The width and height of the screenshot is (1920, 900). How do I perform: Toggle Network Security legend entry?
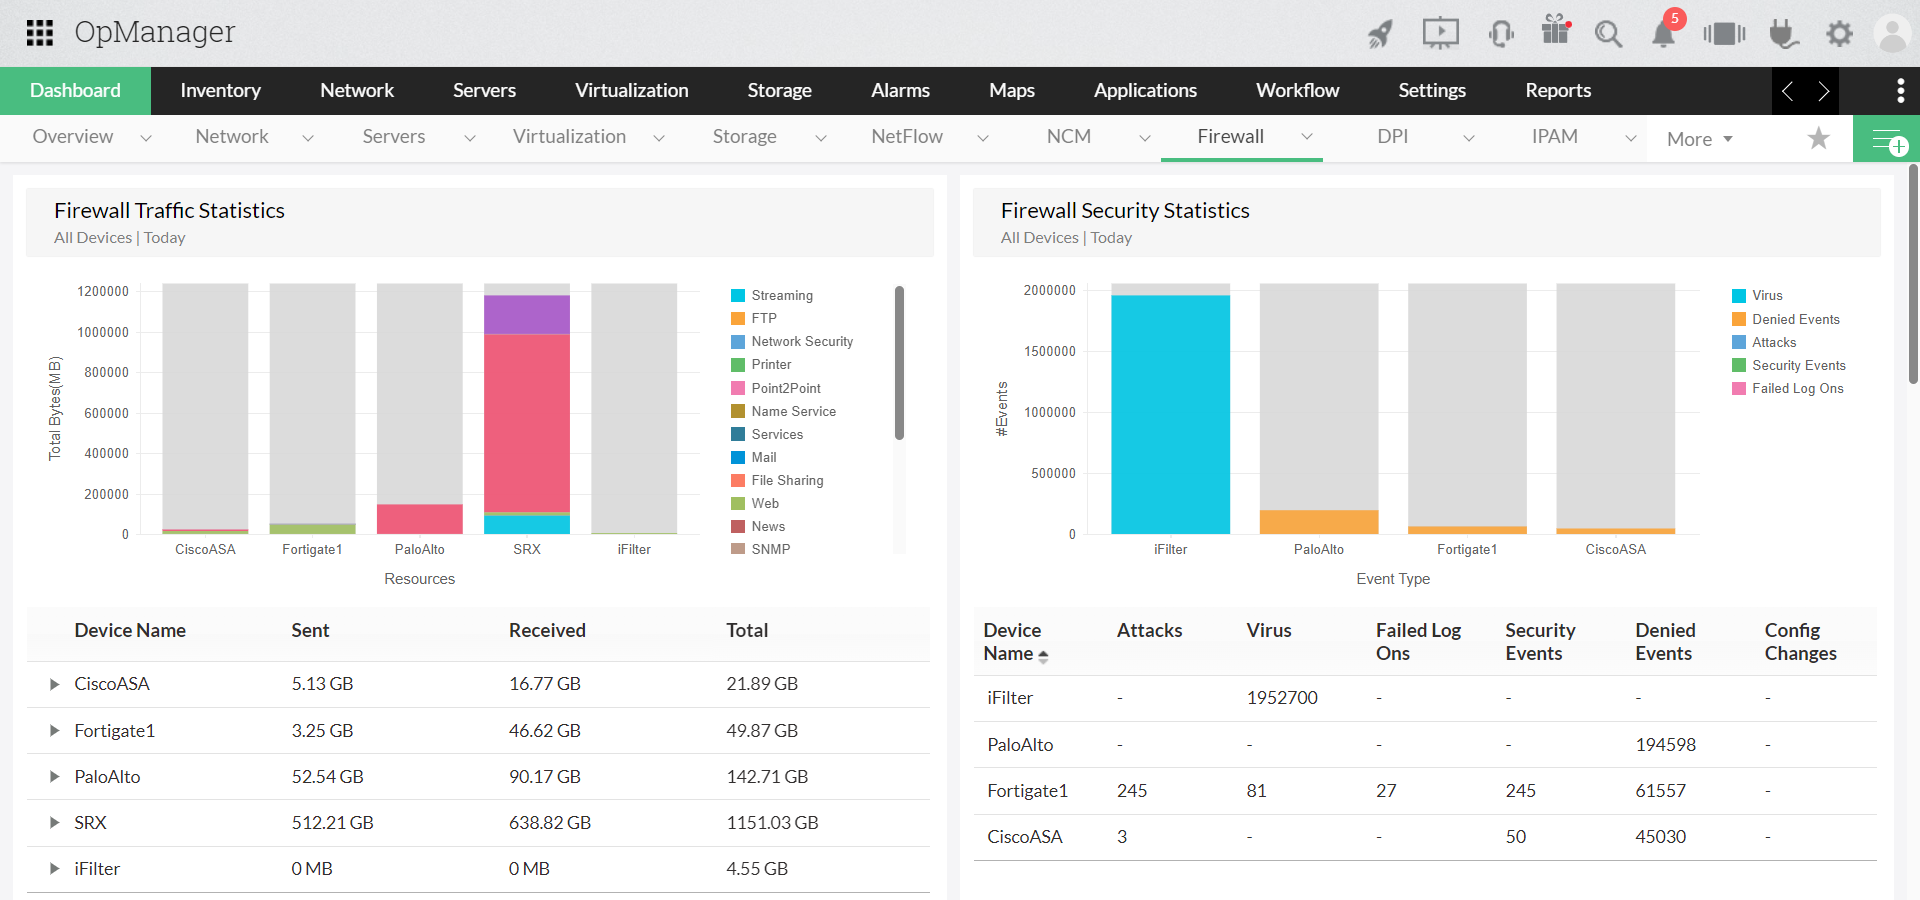[x=792, y=341]
